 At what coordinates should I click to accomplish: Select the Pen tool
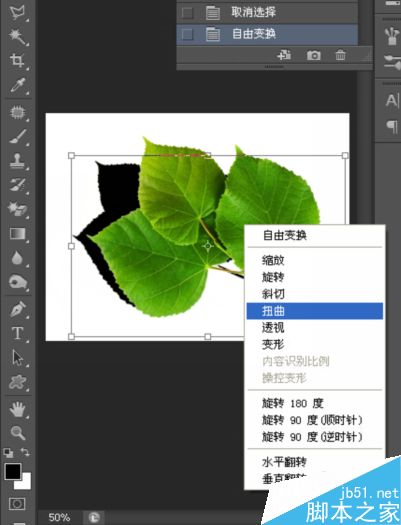(17, 309)
